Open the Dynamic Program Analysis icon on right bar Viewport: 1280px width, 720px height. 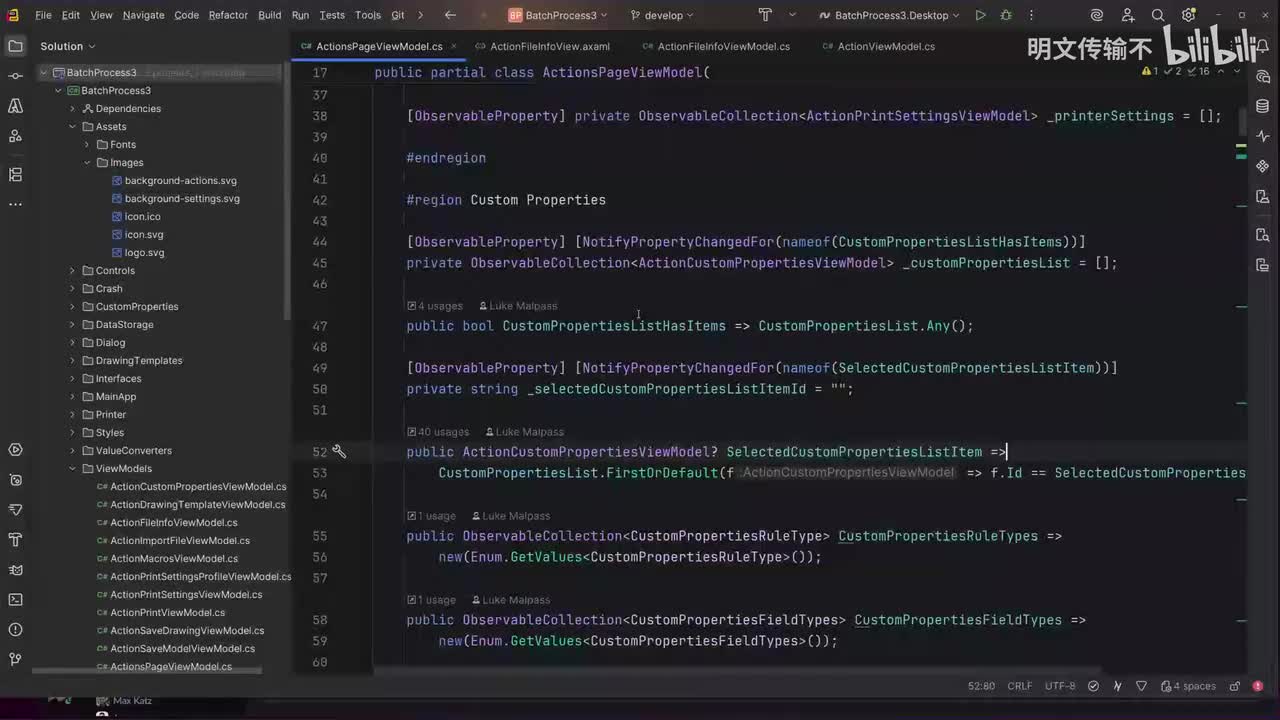tap(1262, 136)
